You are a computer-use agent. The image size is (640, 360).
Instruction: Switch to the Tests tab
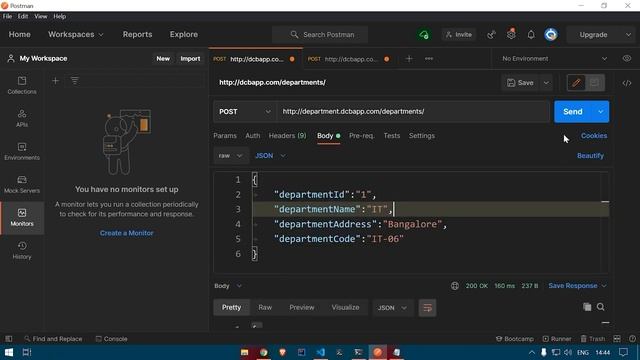[392, 136]
